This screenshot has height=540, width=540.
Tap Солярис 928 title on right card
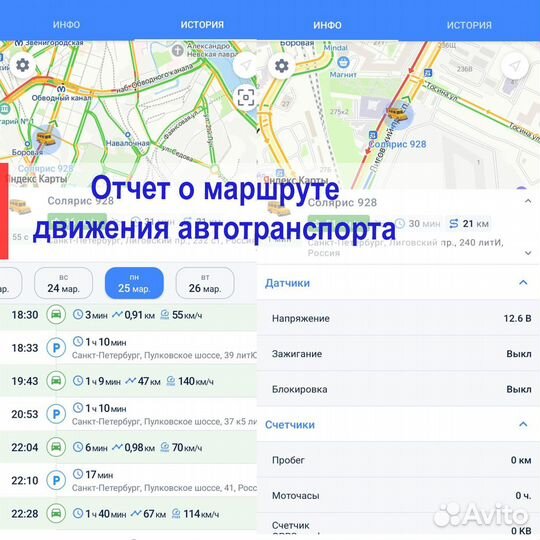pyautogui.click(x=342, y=202)
